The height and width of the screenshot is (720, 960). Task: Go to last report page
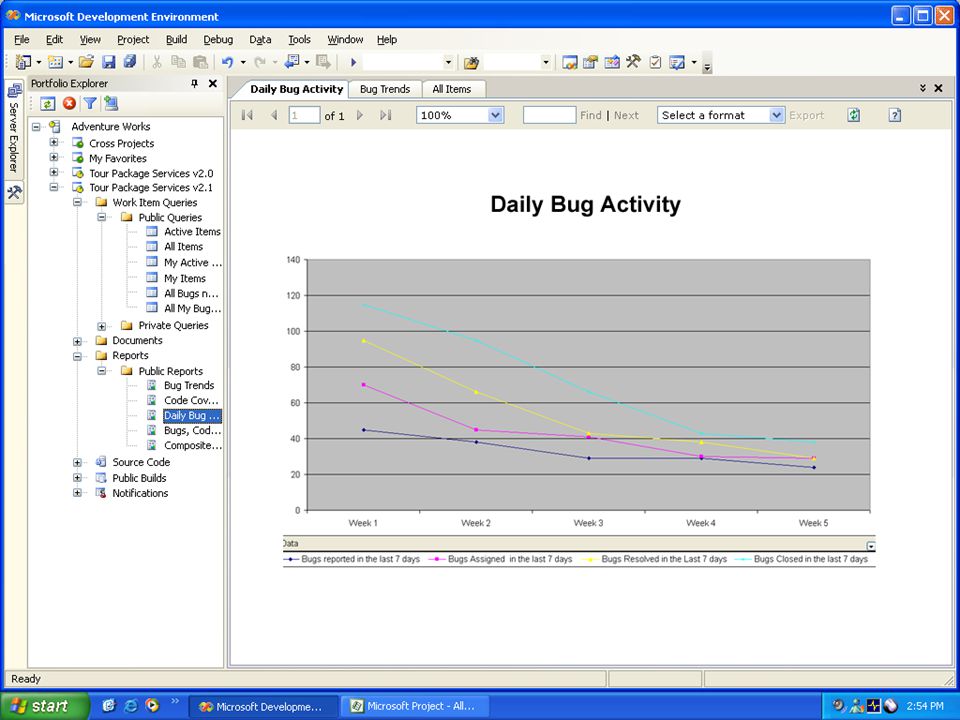[385, 115]
